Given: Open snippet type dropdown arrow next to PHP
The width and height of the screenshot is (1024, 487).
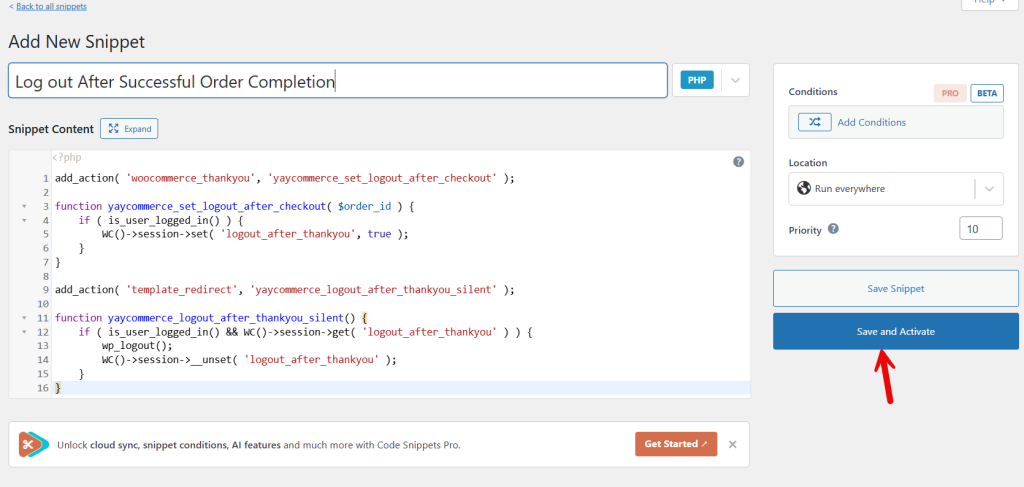Looking at the screenshot, I should (x=735, y=80).
